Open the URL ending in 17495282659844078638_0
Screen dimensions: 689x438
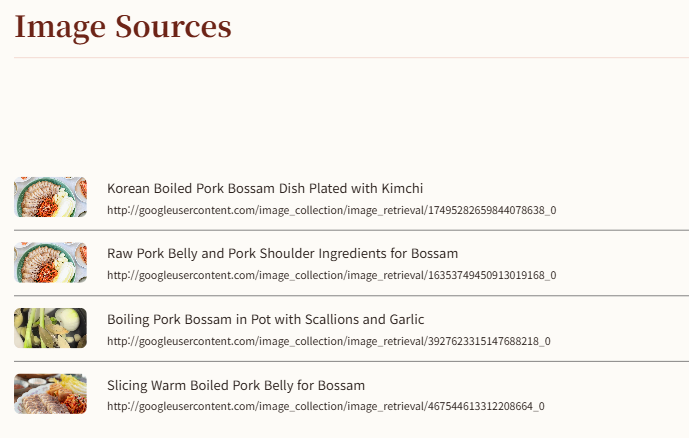pos(332,210)
